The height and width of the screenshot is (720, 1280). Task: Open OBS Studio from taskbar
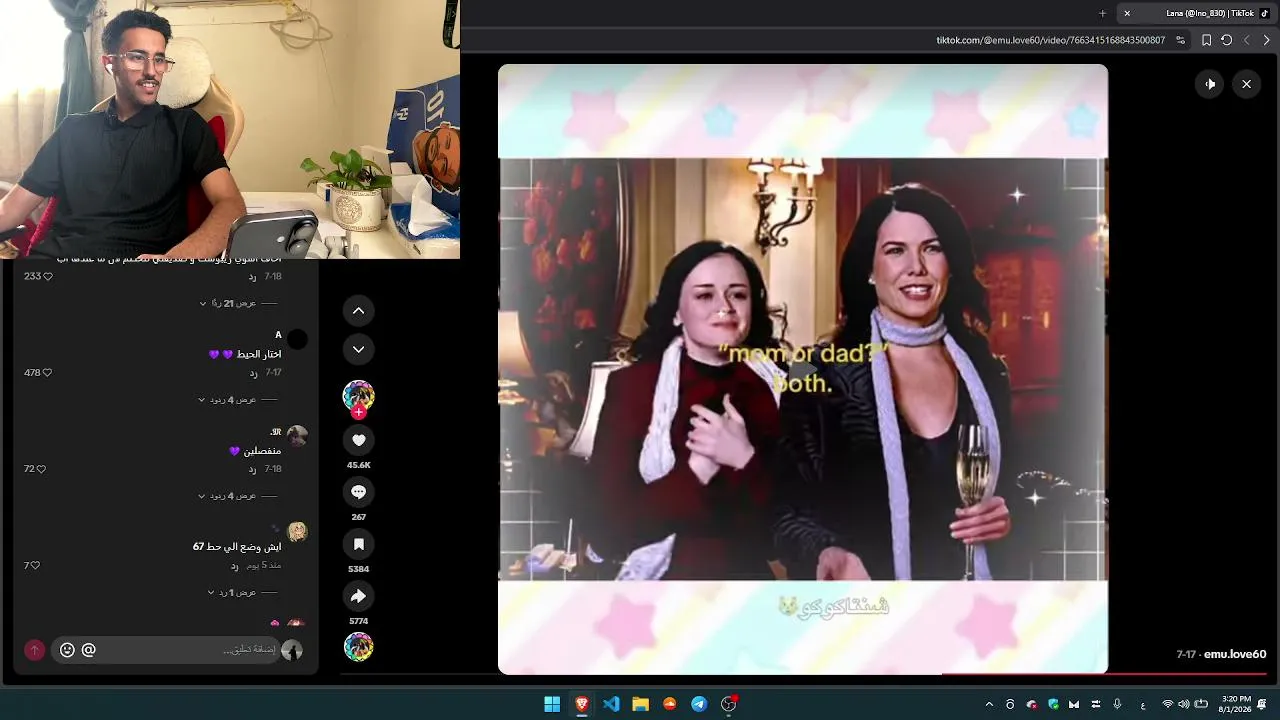coord(729,704)
